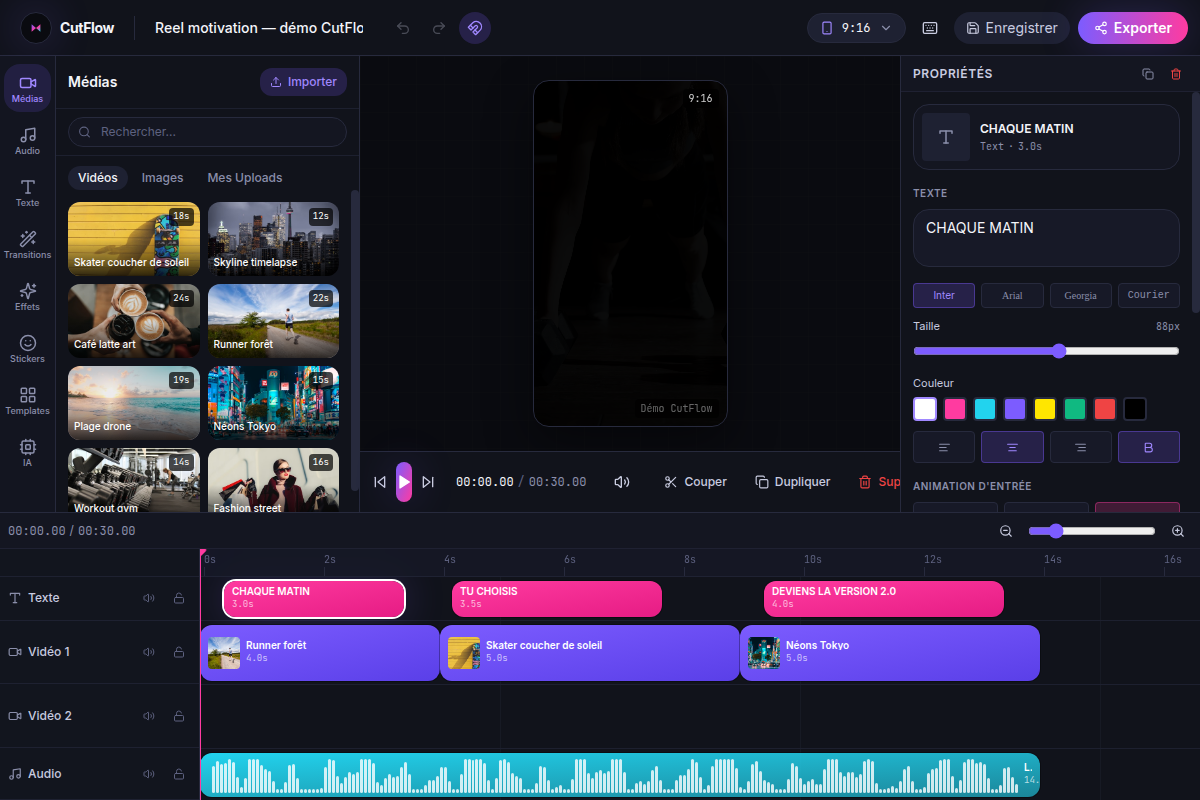The height and width of the screenshot is (800, 1200).
Task: Adjust the Taille size slider
Action: 1046,351
